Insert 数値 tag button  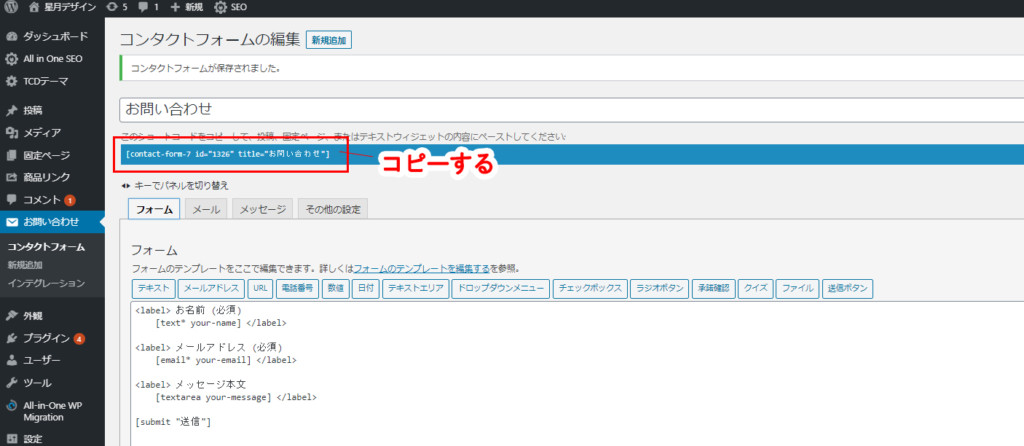tap(335, 288)
